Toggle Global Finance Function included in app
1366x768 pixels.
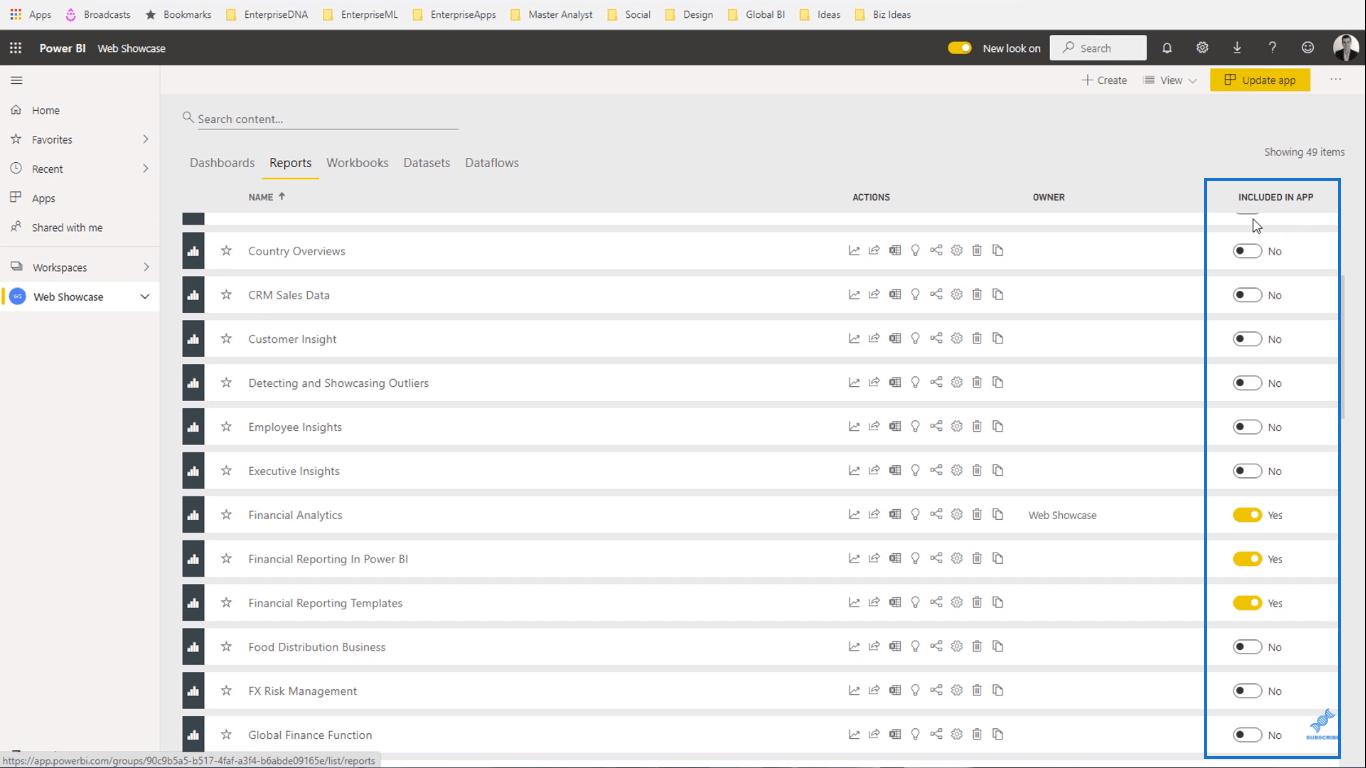point(1247,735)
